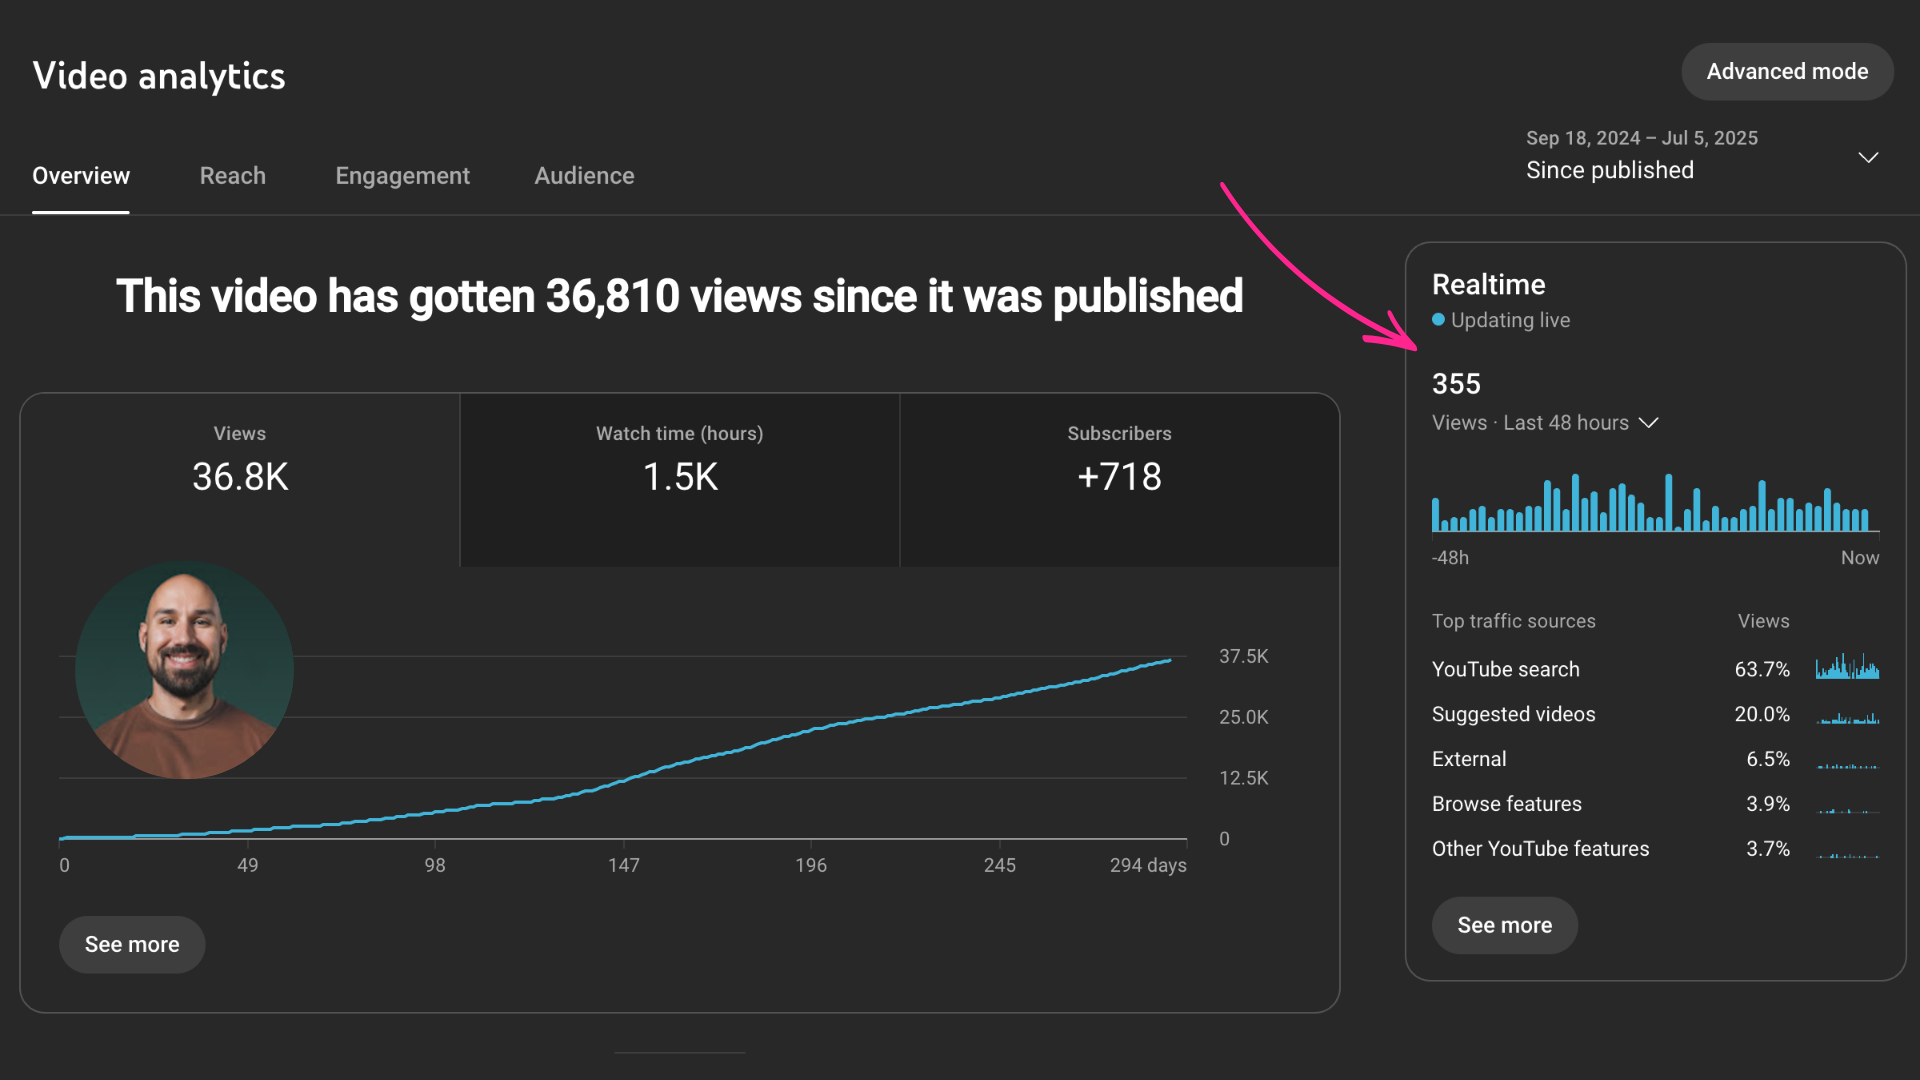Viewport: 1920px width, 1080px height.
Task: Select the External traffic source row
Action: pyautogui.click(x=1655, y=759)
